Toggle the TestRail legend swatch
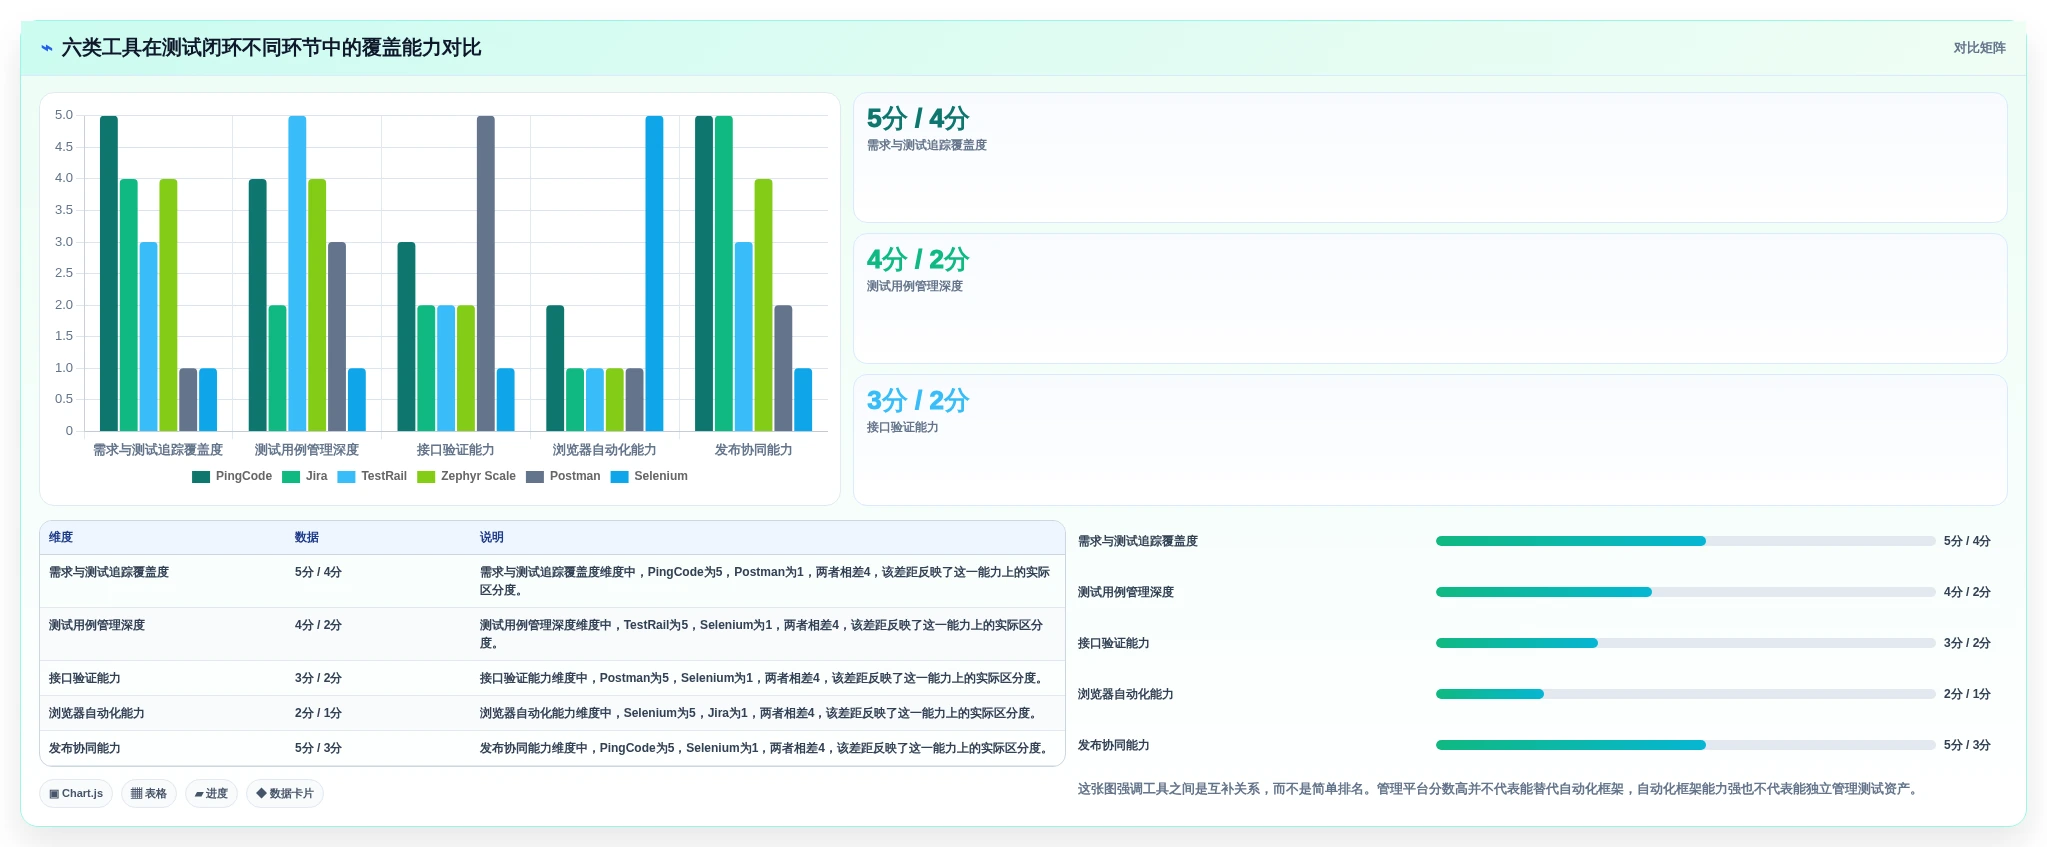Viewport: 2047px width, 847px height. point(347,477)
